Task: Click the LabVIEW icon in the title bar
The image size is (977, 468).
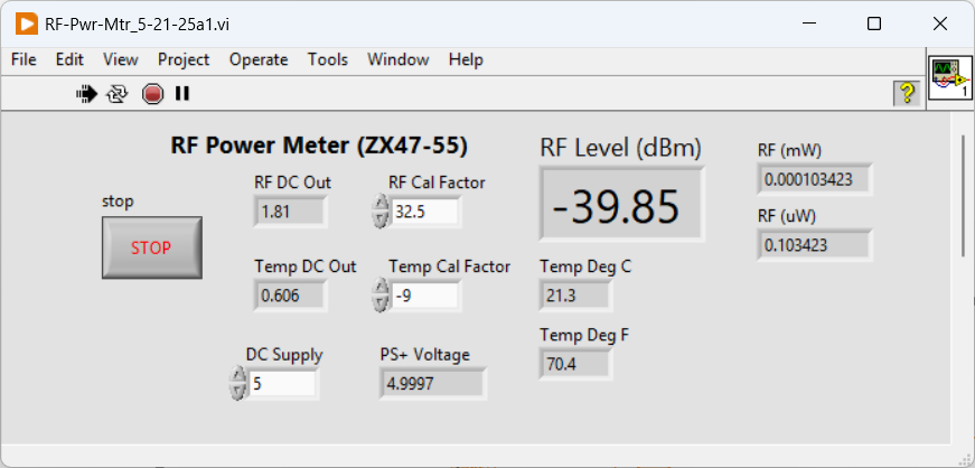Action: [x=26, y=24]
